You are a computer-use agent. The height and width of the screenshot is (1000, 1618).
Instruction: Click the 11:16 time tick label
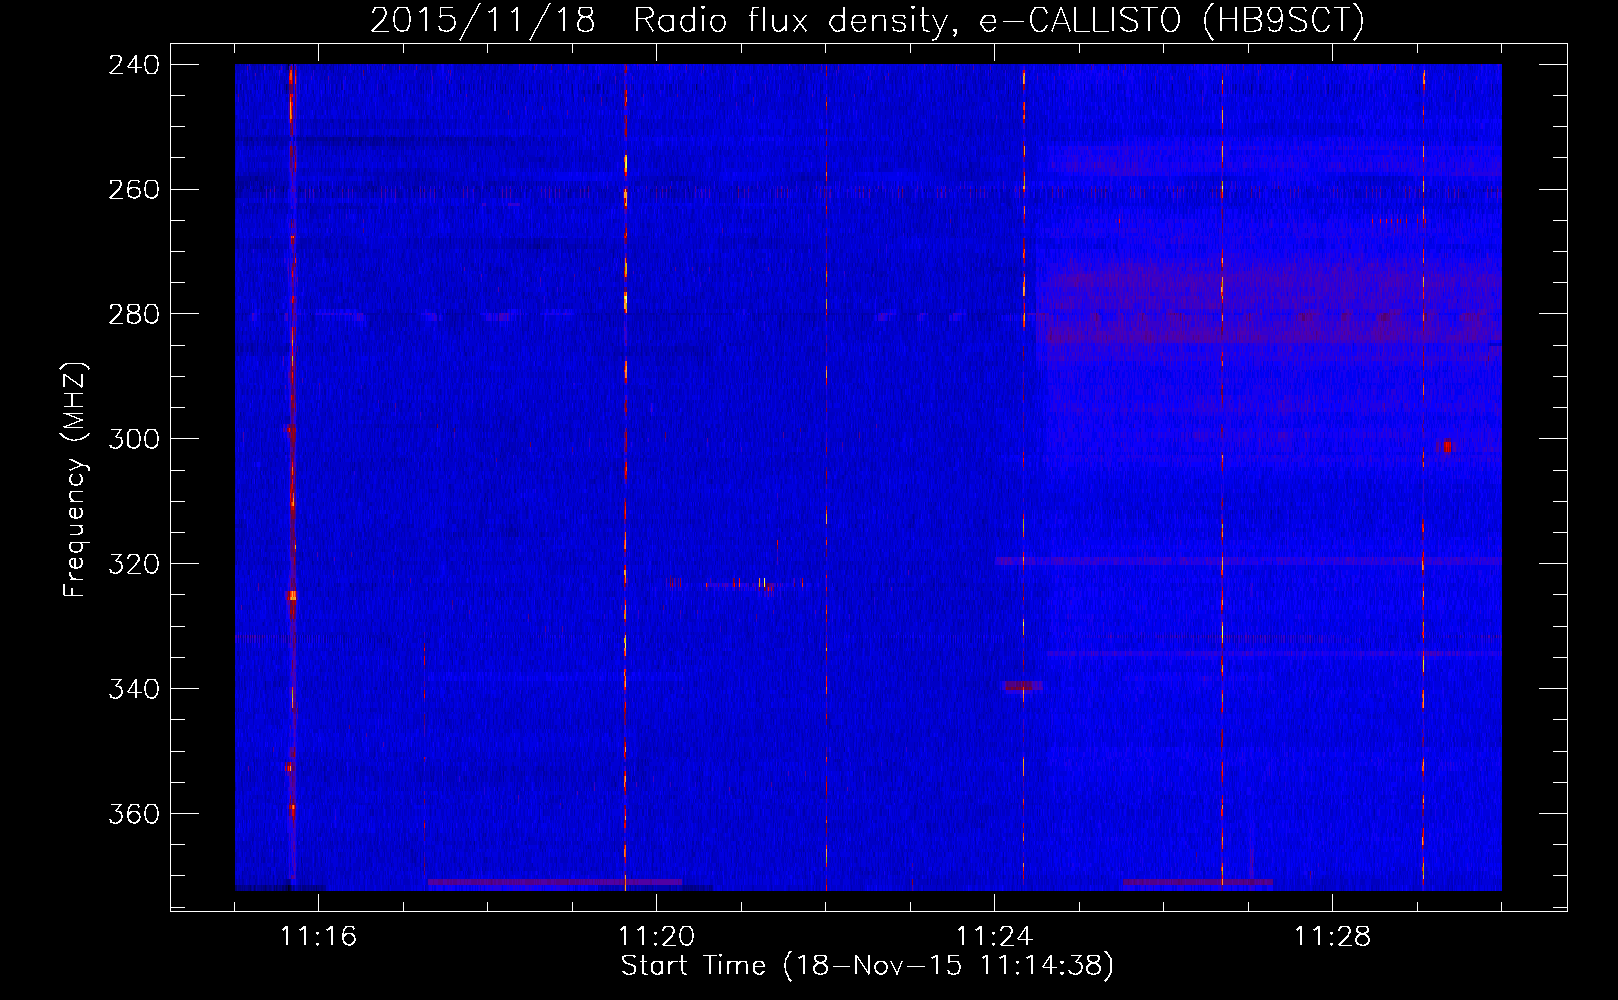[x=319, y=937]
